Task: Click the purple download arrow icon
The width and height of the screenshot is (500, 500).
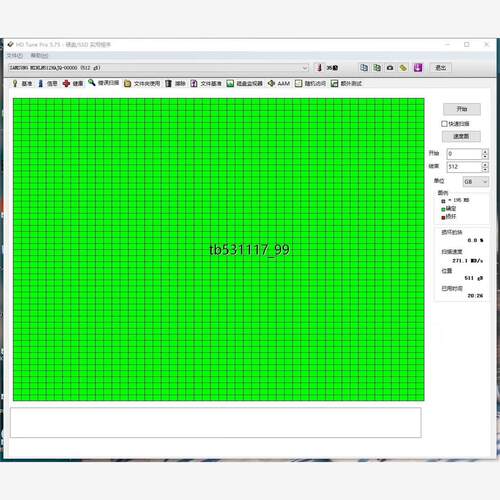Action: tap(418, 68)
